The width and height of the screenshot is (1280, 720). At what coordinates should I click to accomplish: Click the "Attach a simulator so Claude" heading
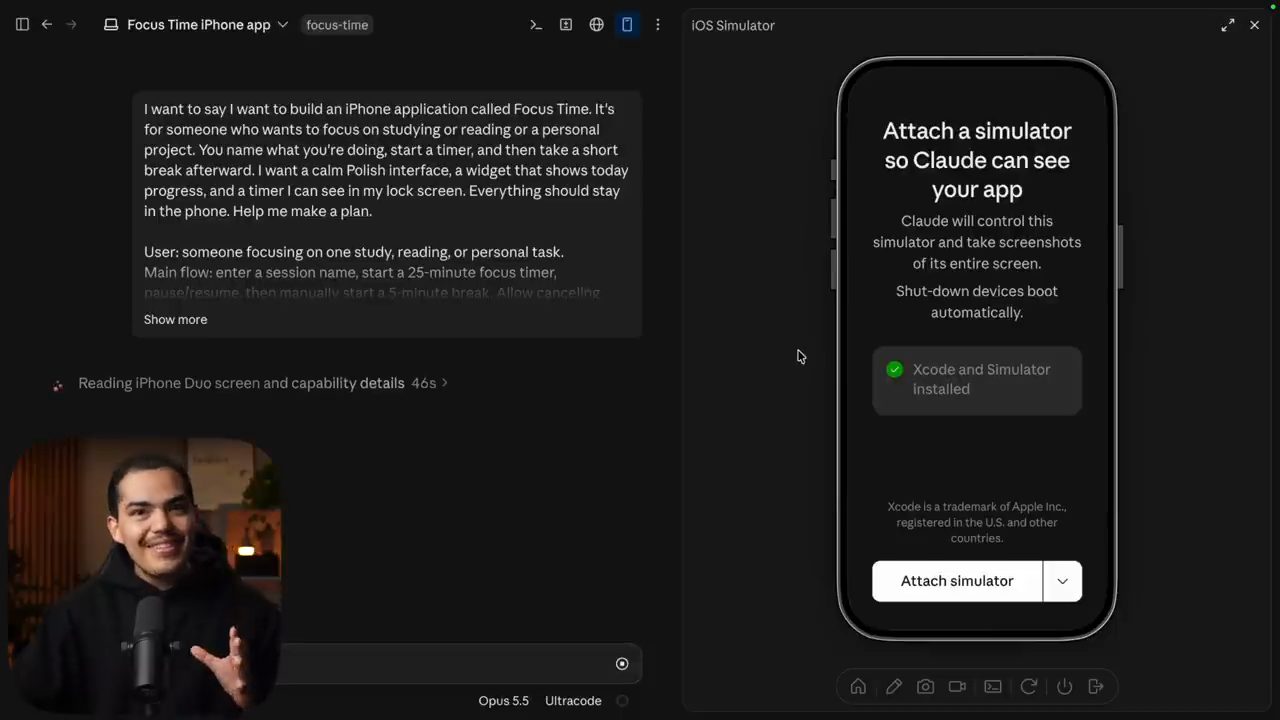coord(977,160)
